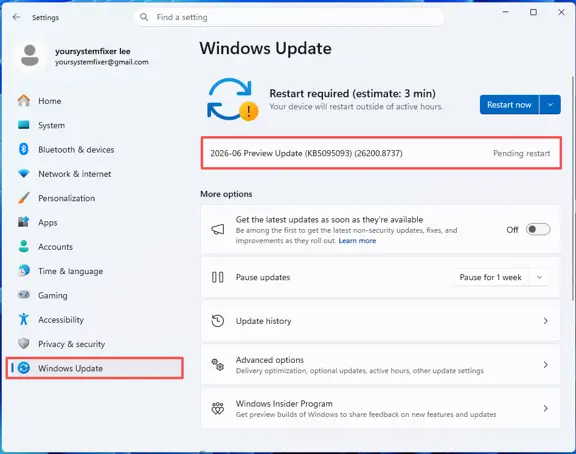
Task: Click the Bluetooth icon in sidebar
Action: [24, 149]
